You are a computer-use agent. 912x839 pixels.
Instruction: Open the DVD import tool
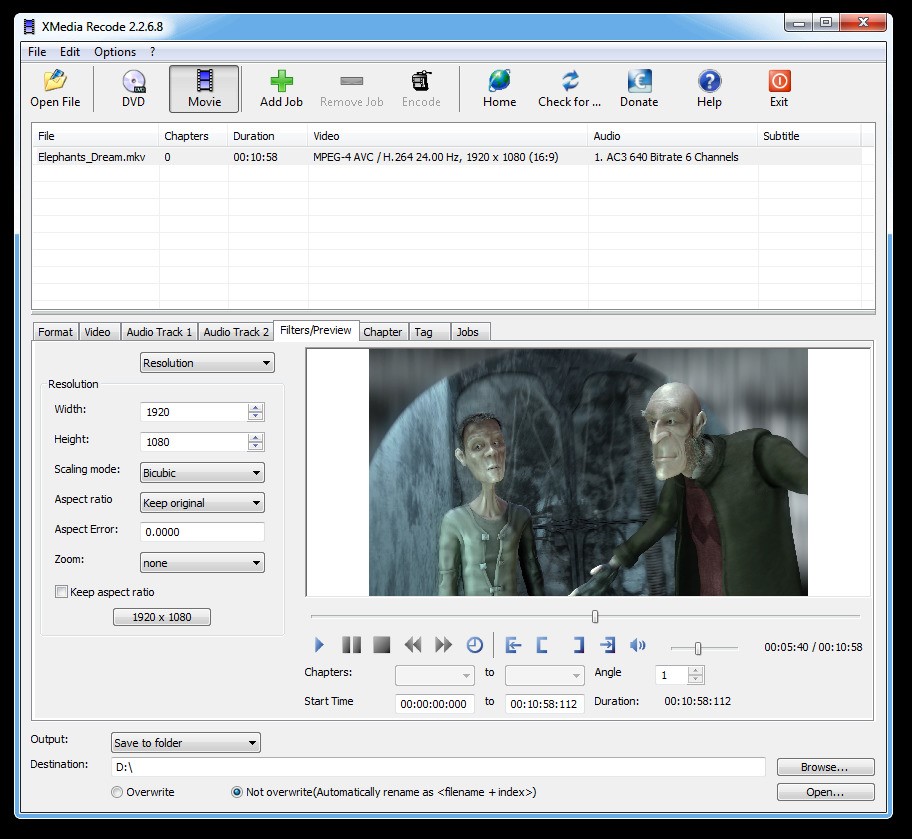pyautogui.click(x=132, y=88)
